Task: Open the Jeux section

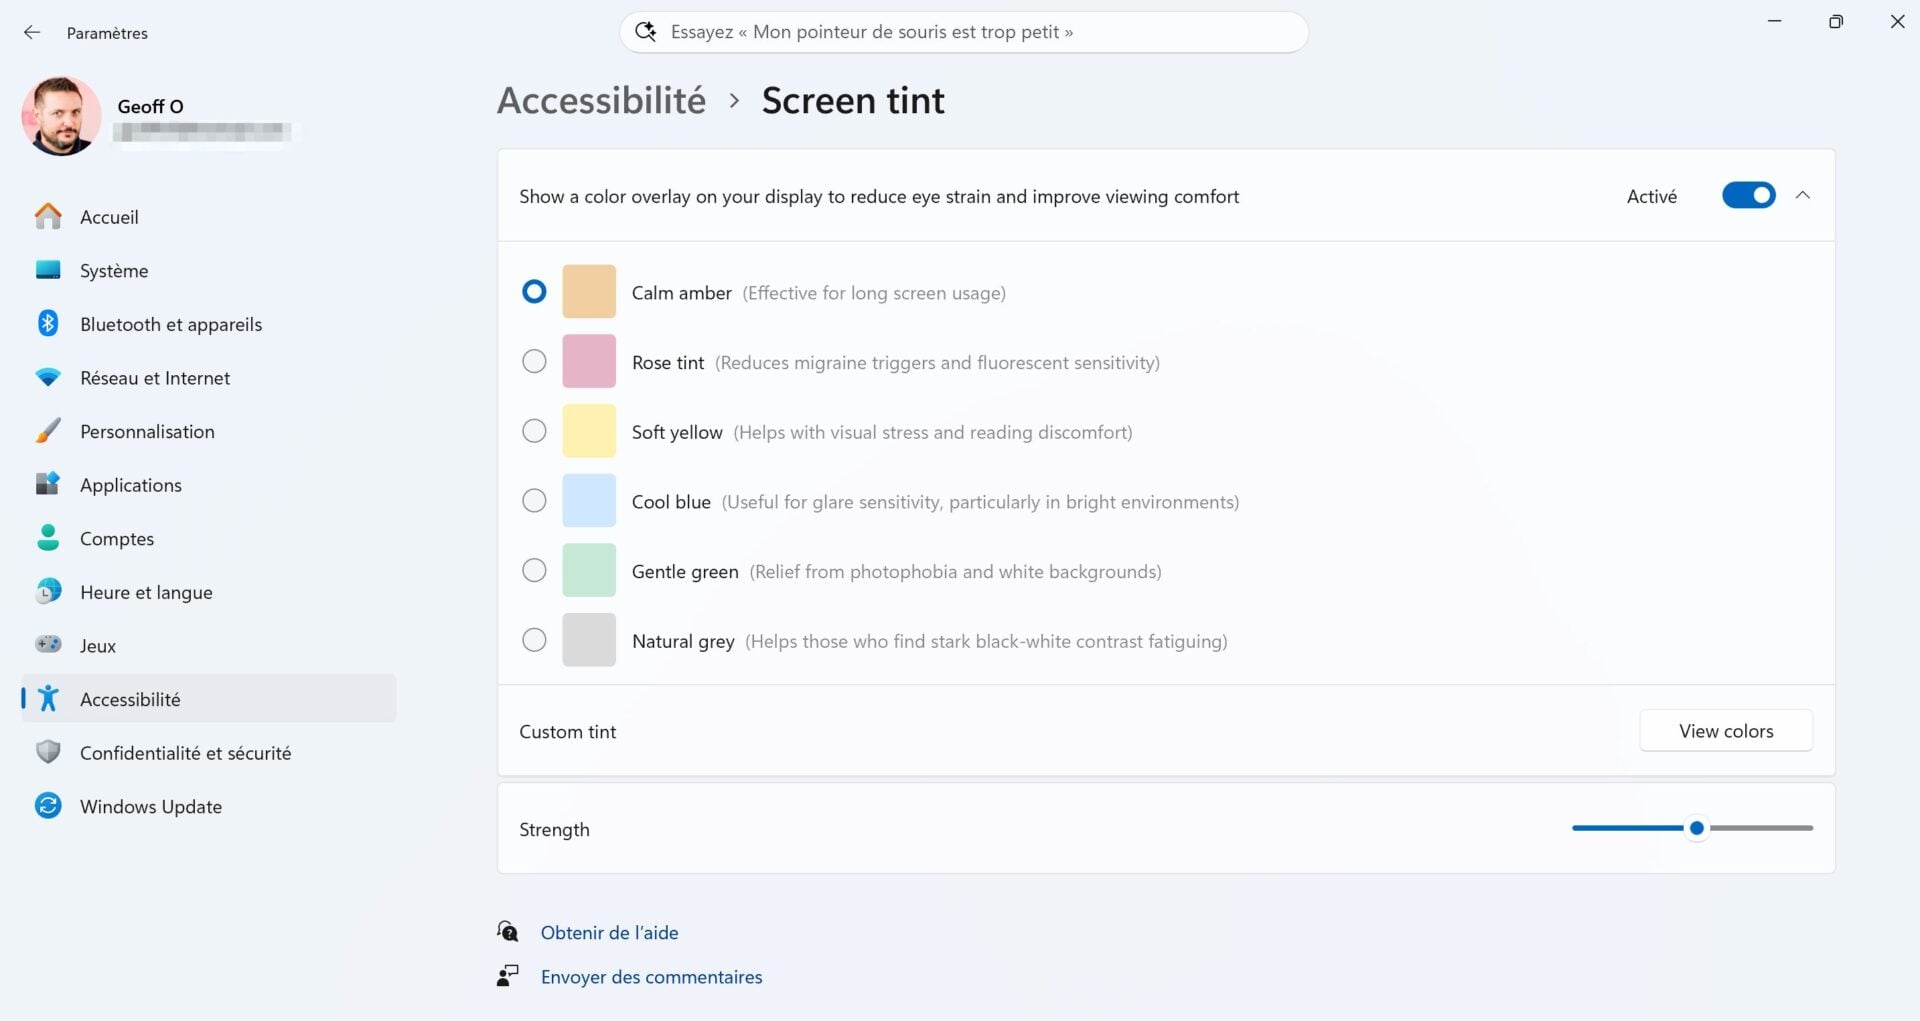Action: coord(98,645)
